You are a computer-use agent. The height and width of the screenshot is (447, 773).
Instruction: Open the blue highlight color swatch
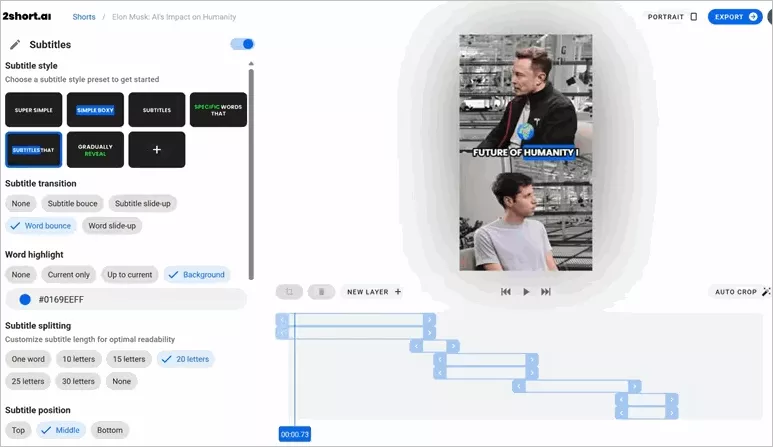click(x=25, y=299)
